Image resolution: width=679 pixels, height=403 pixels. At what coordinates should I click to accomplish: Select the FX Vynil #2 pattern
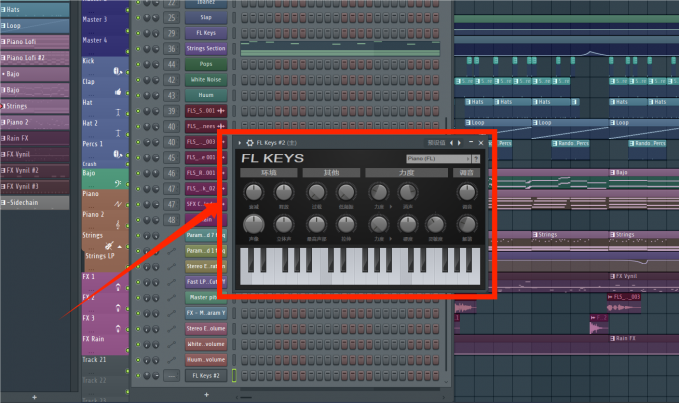pos(35,171)
